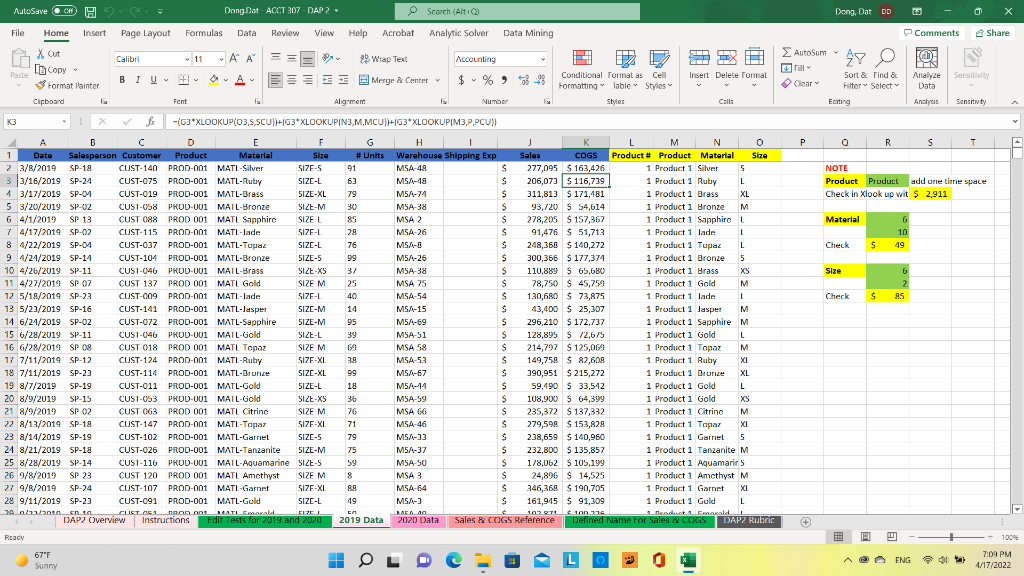Image resolution: width=1024 pixels, height=576 pixels.
Task: Click the Analyze Data icon
Action: pyautogui.click(x=926, y=69)
